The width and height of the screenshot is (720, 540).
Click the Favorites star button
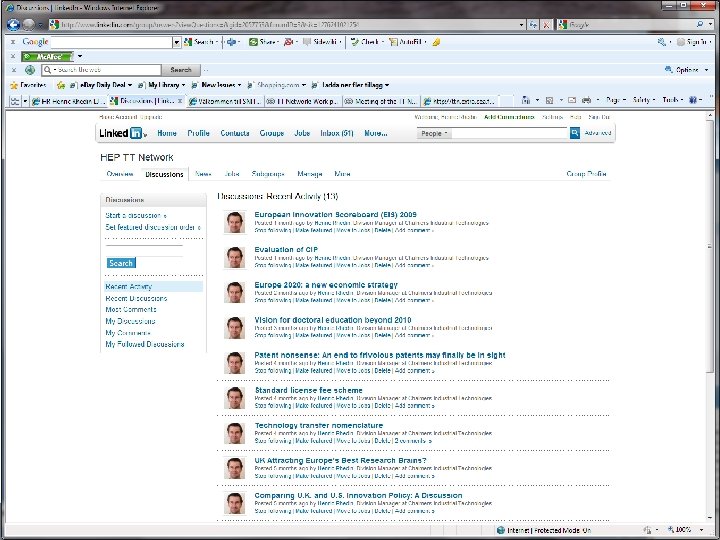click(28, 85)
